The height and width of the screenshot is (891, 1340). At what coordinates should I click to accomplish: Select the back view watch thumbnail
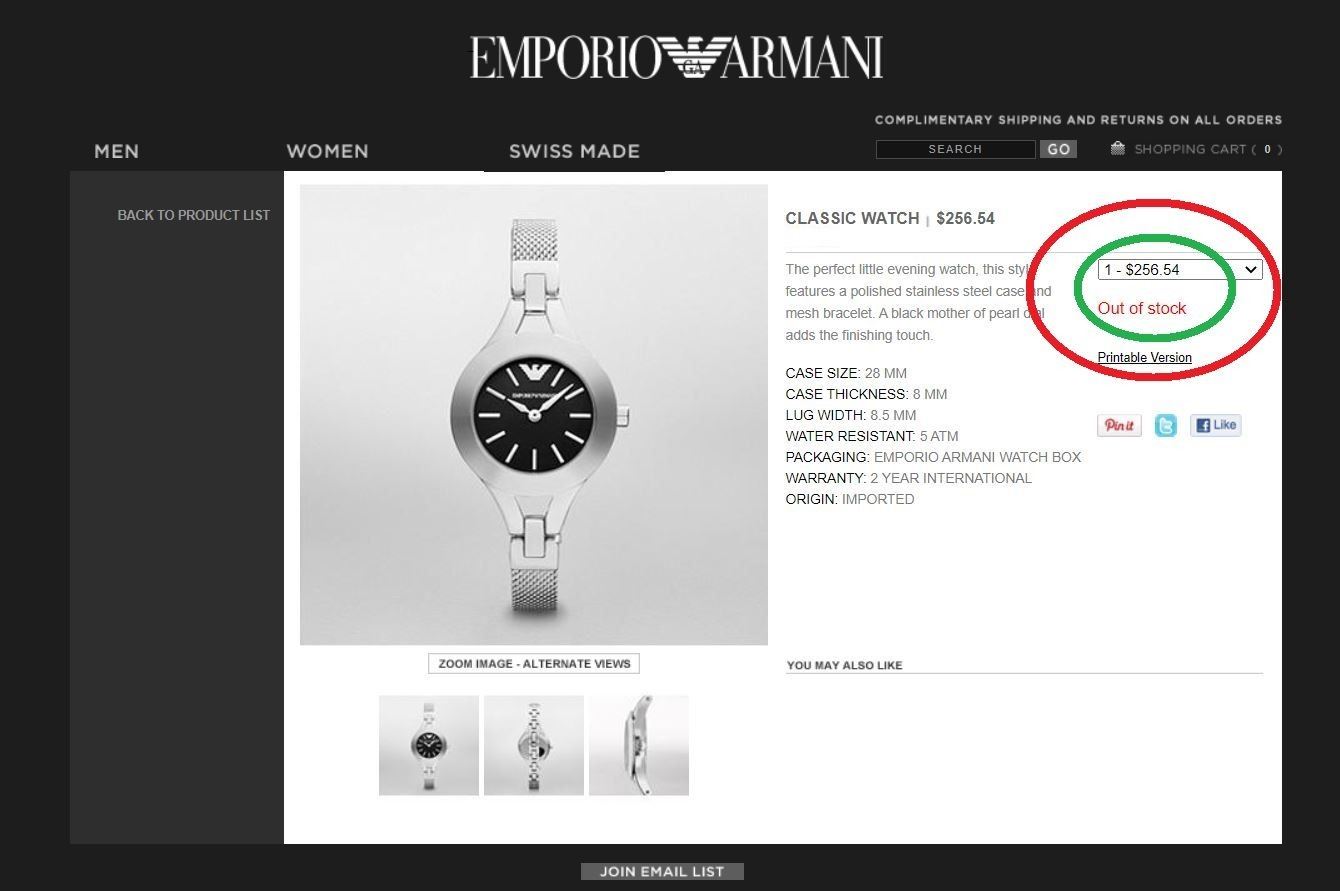534,745
